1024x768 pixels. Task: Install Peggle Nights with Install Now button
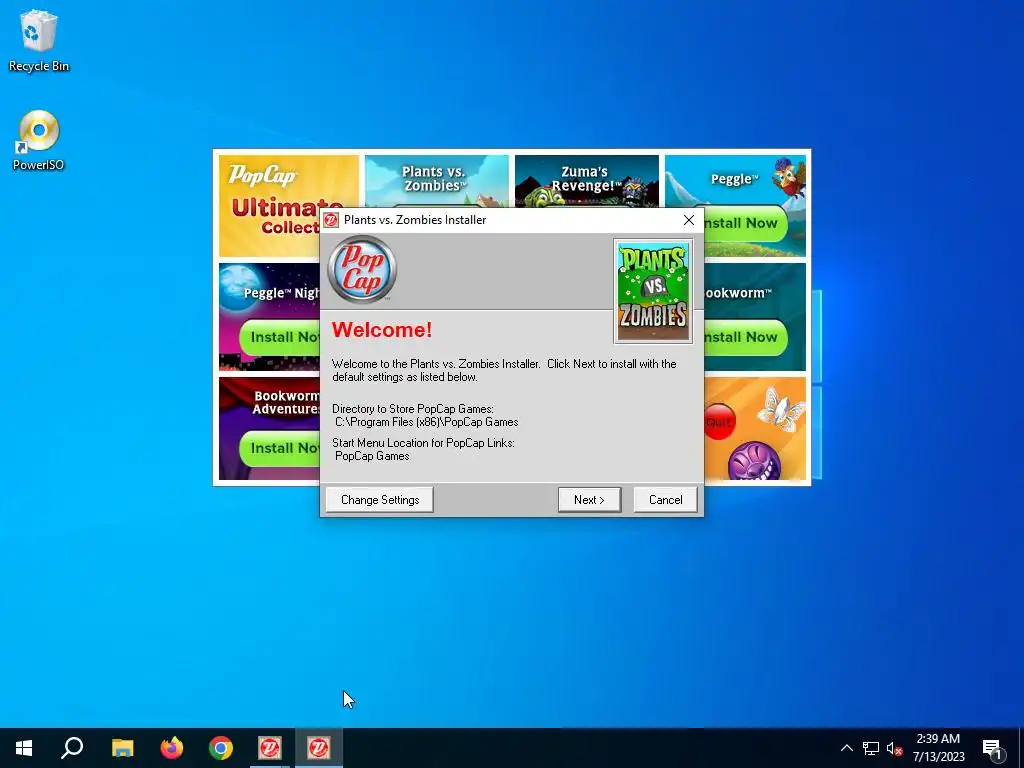[280, 337]
